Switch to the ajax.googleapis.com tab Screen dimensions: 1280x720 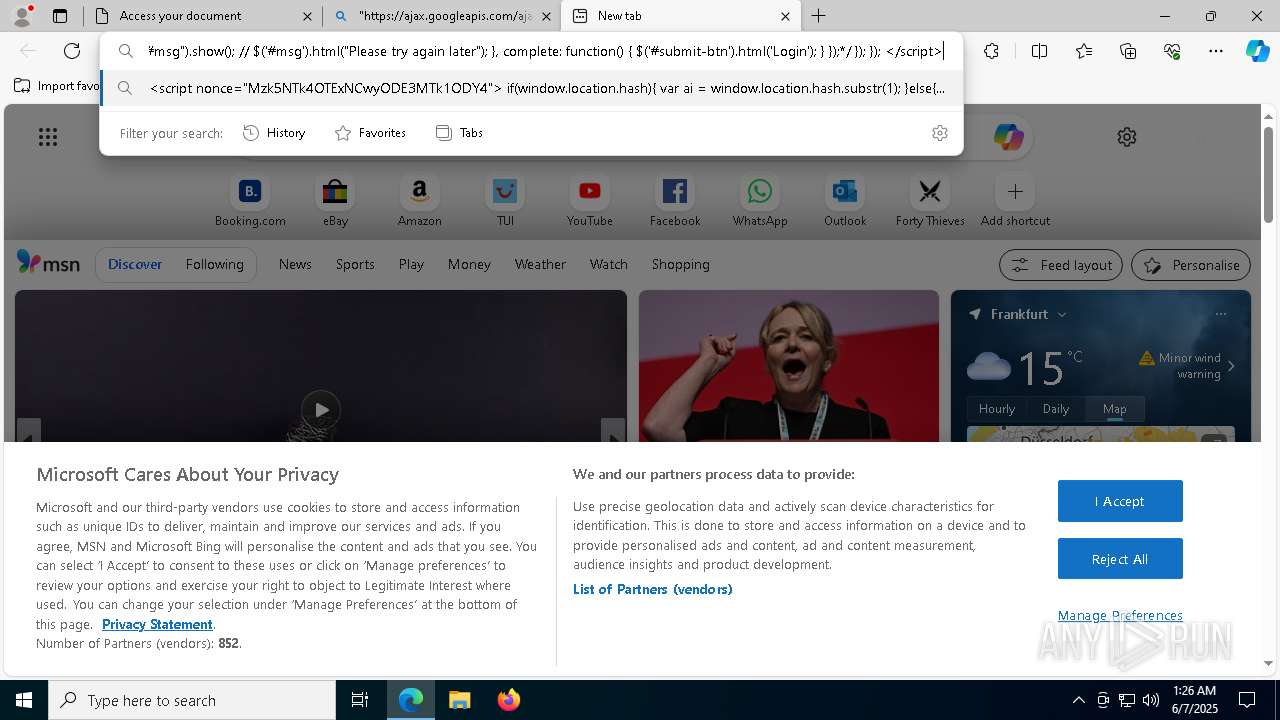click(x=443, y=16)
